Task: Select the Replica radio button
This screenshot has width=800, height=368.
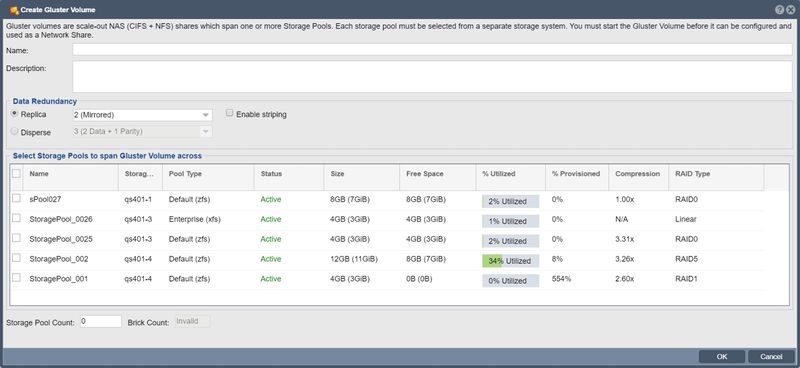Action: pos(14,113)
